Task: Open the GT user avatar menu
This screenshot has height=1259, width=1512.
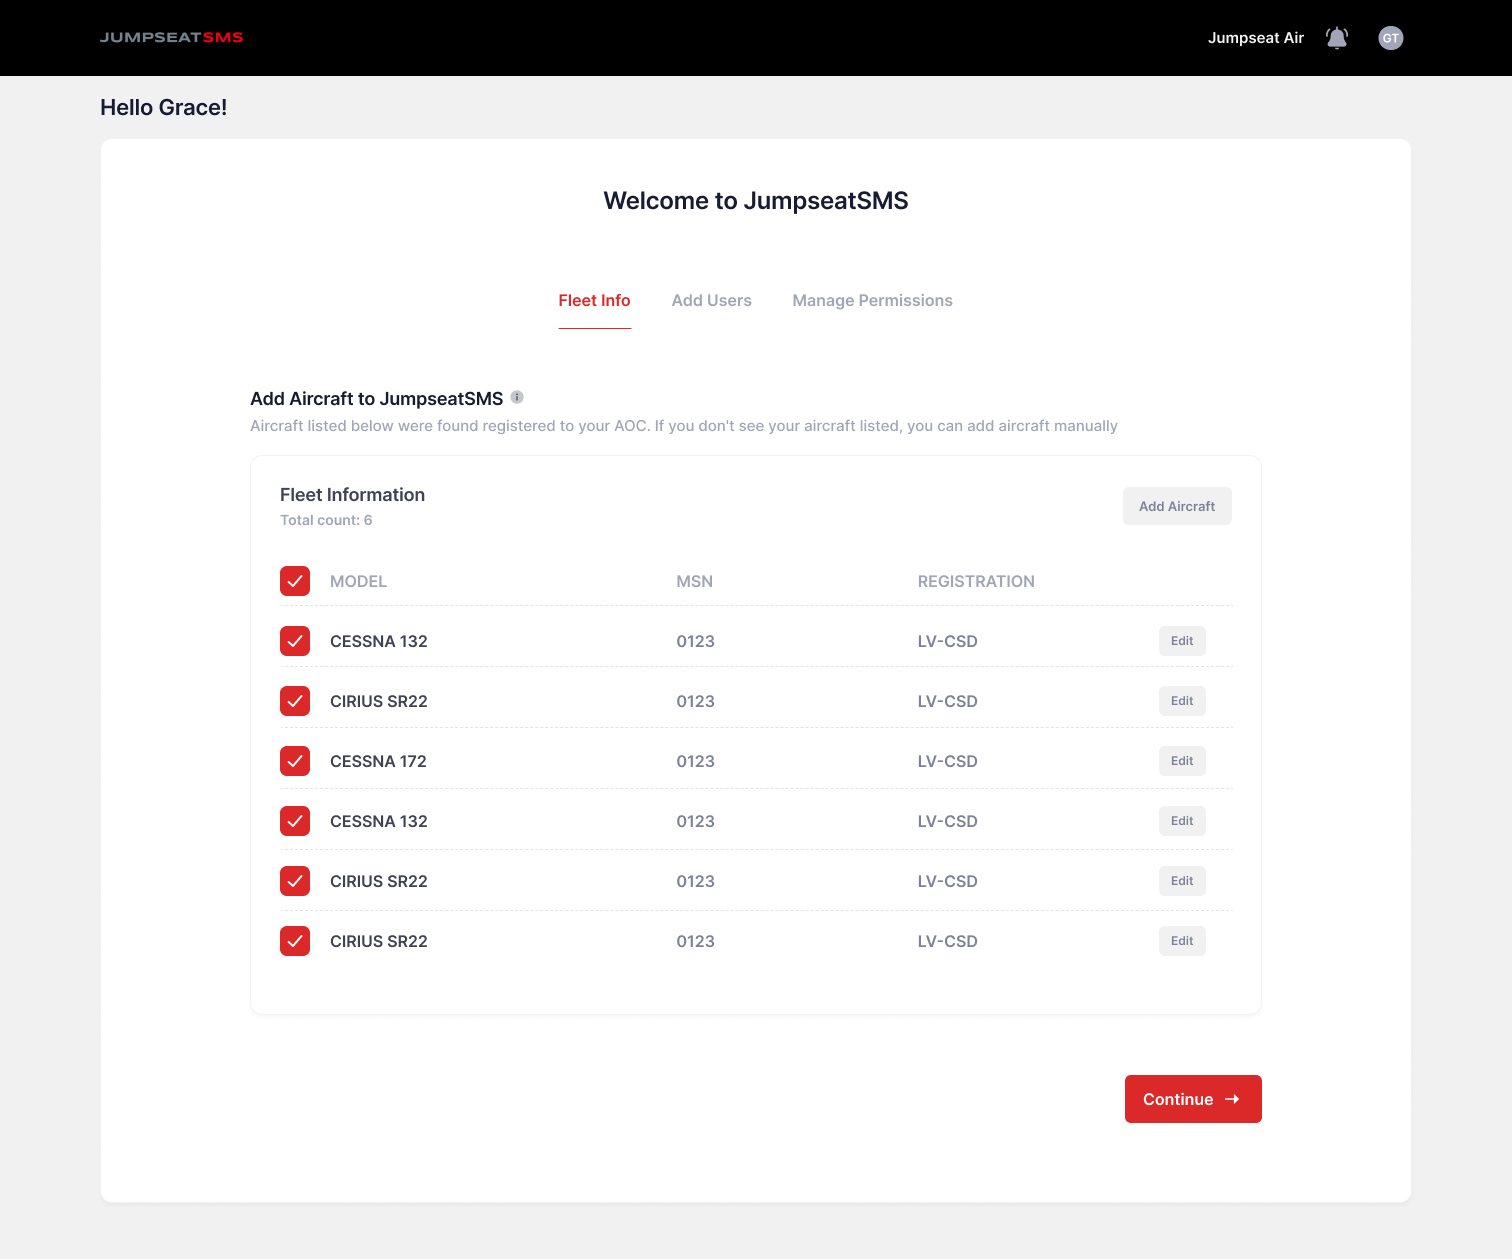Action: pos(1390,38)
